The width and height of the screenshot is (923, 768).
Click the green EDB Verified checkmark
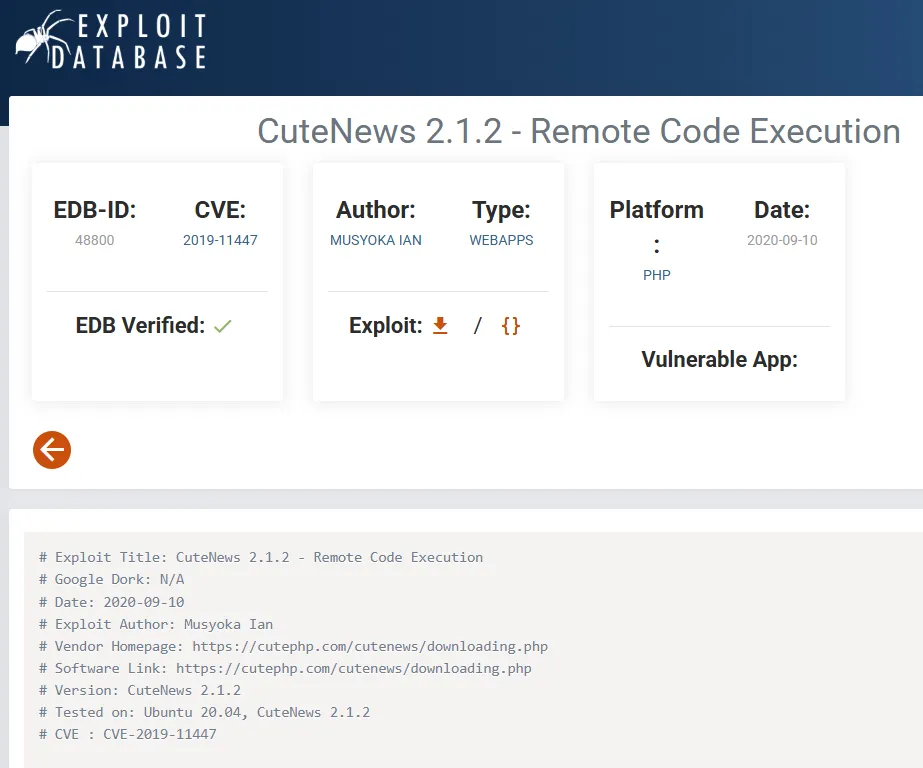(223, 326)
